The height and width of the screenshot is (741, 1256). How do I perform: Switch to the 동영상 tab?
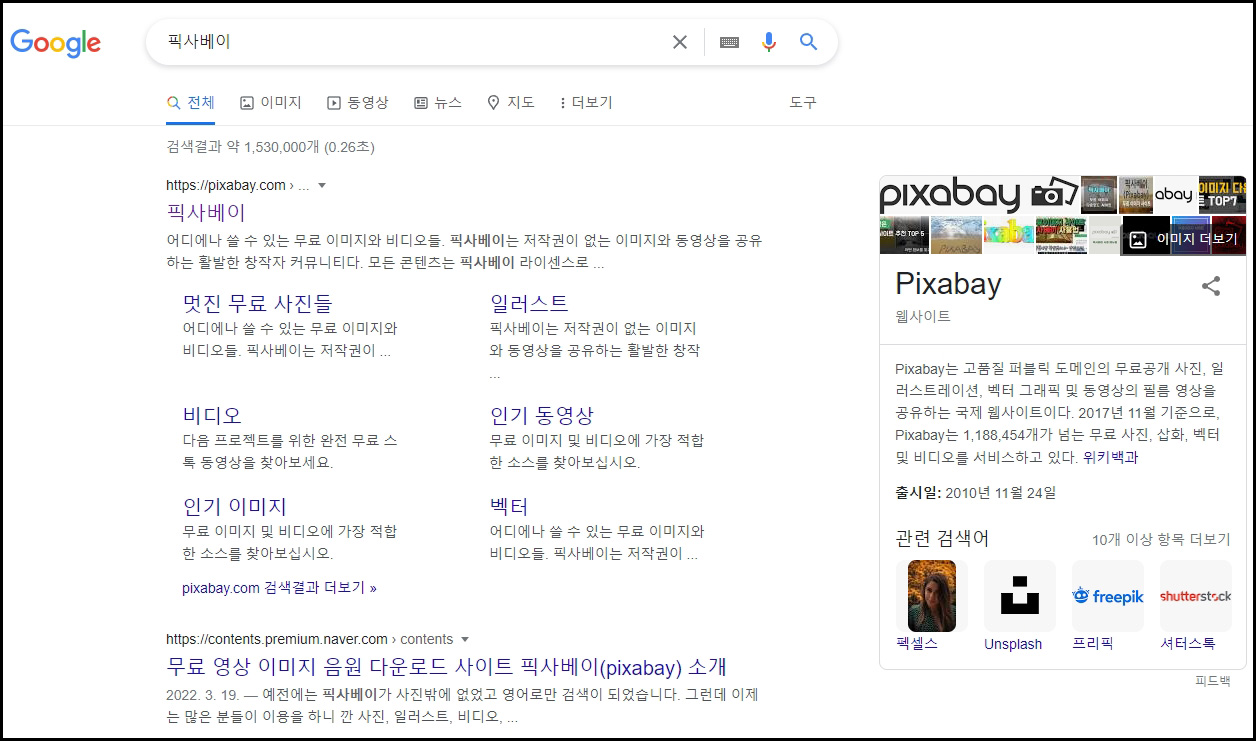tap(357, 102)
